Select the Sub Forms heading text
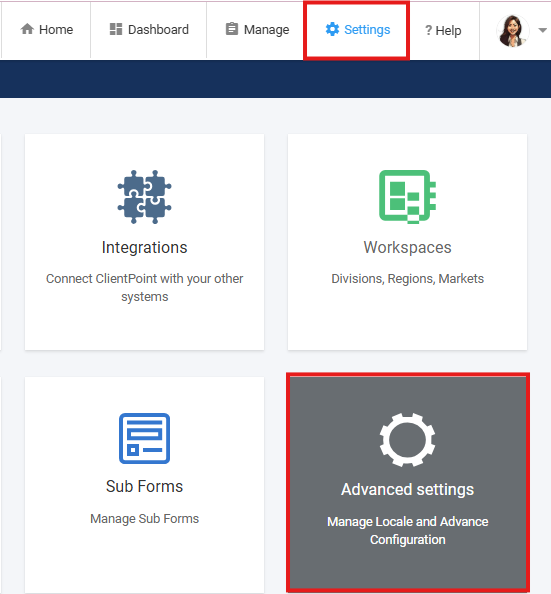The image size is (551, 594). (x=144, y=486)
